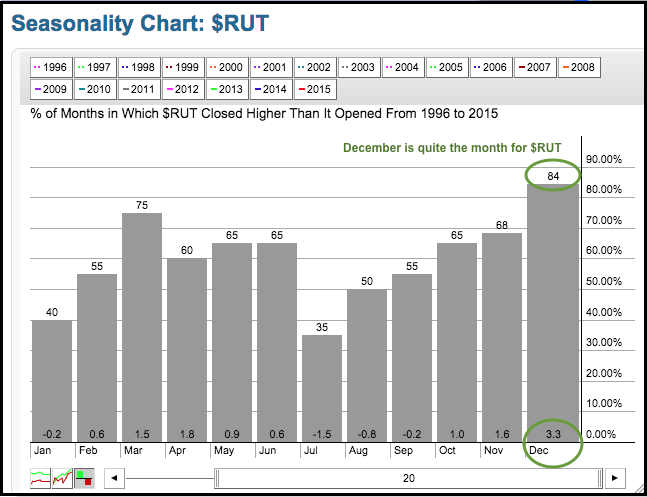
Task: Click the July bar showing 35
Action: point(323,390)
